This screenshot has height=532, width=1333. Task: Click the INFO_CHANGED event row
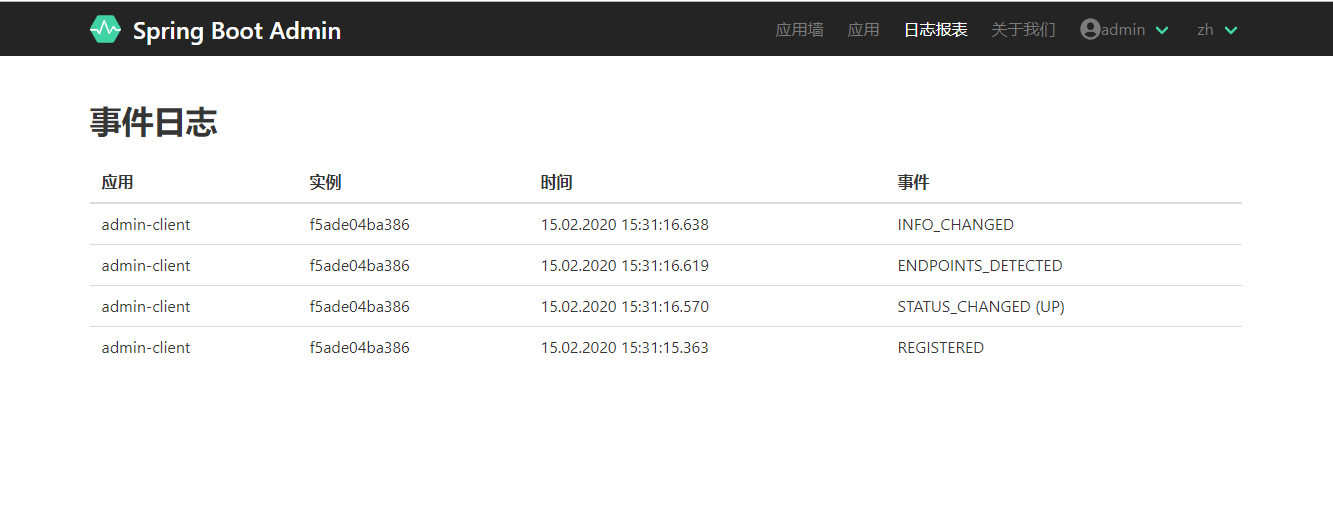point(955,225)
